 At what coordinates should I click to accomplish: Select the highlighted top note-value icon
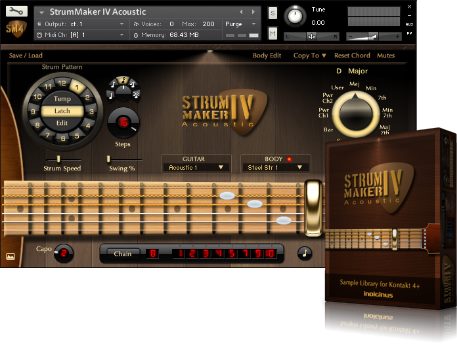click(x=123, y=80)
